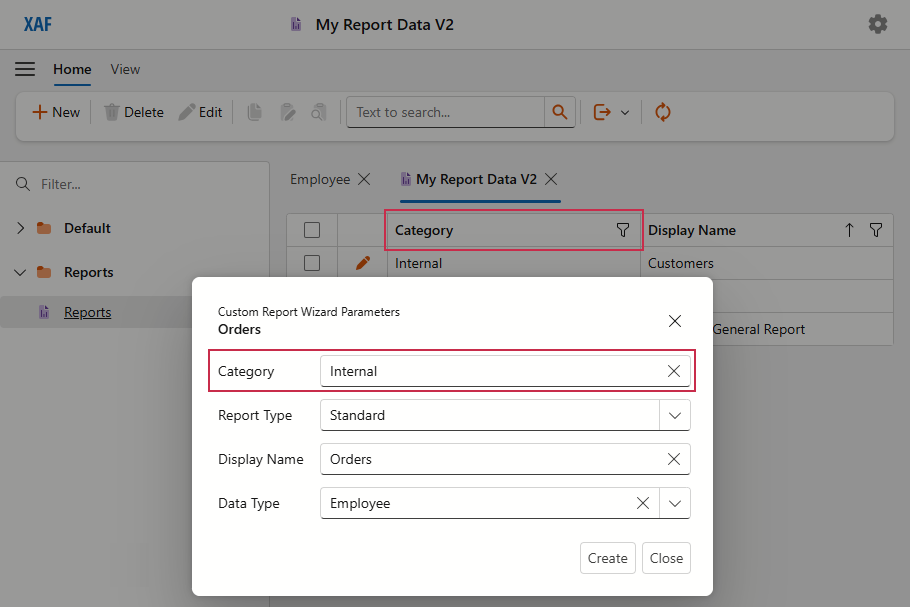Screen dimensions: 910x607
Task: Toggle the checkbox in the Customers row
Action: 312,263
